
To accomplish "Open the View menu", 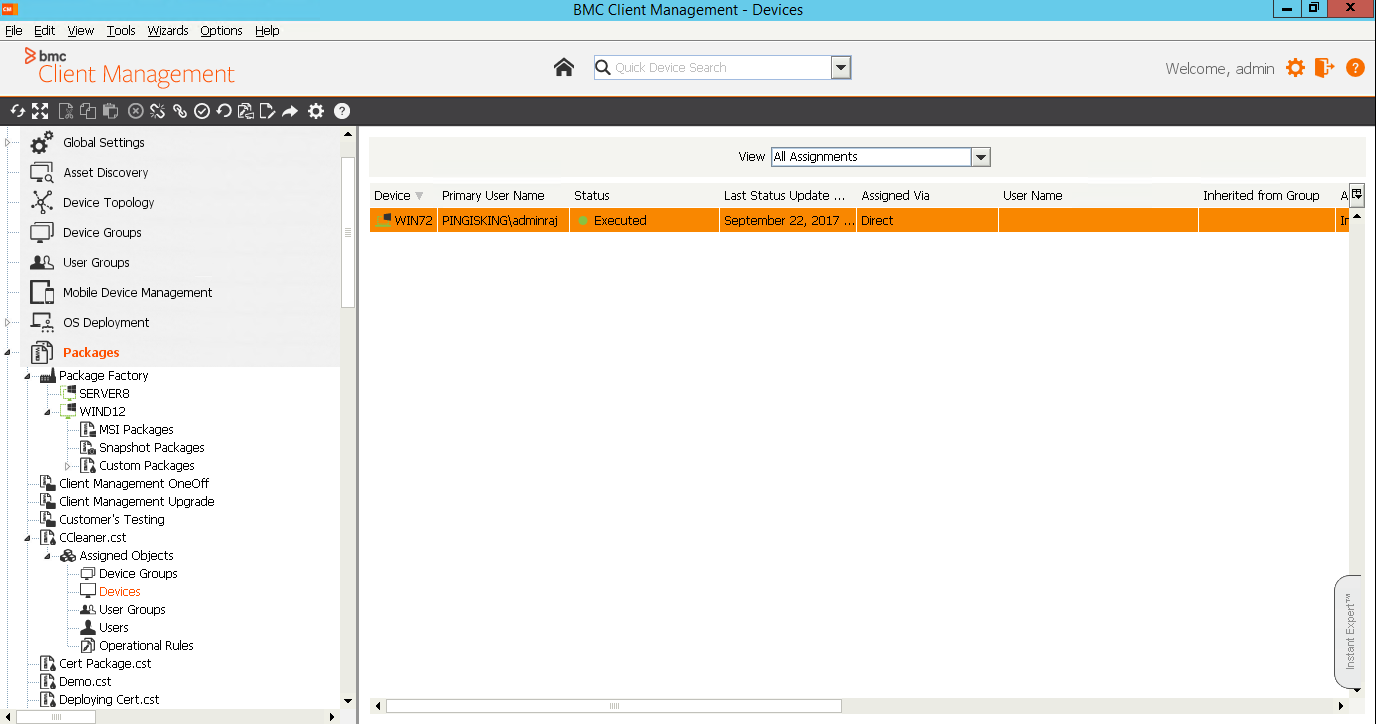I will 81,31.
